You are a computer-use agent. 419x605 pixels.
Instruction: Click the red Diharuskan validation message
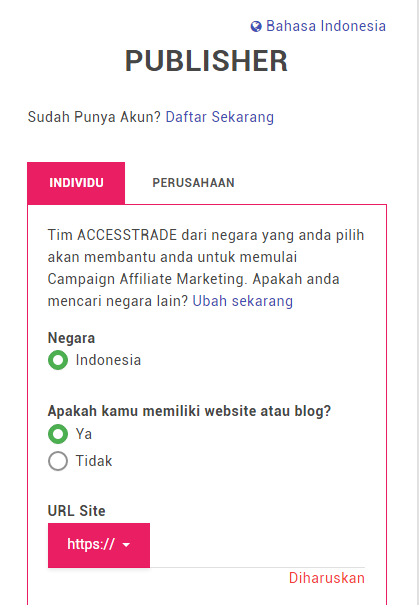[327, 578]
